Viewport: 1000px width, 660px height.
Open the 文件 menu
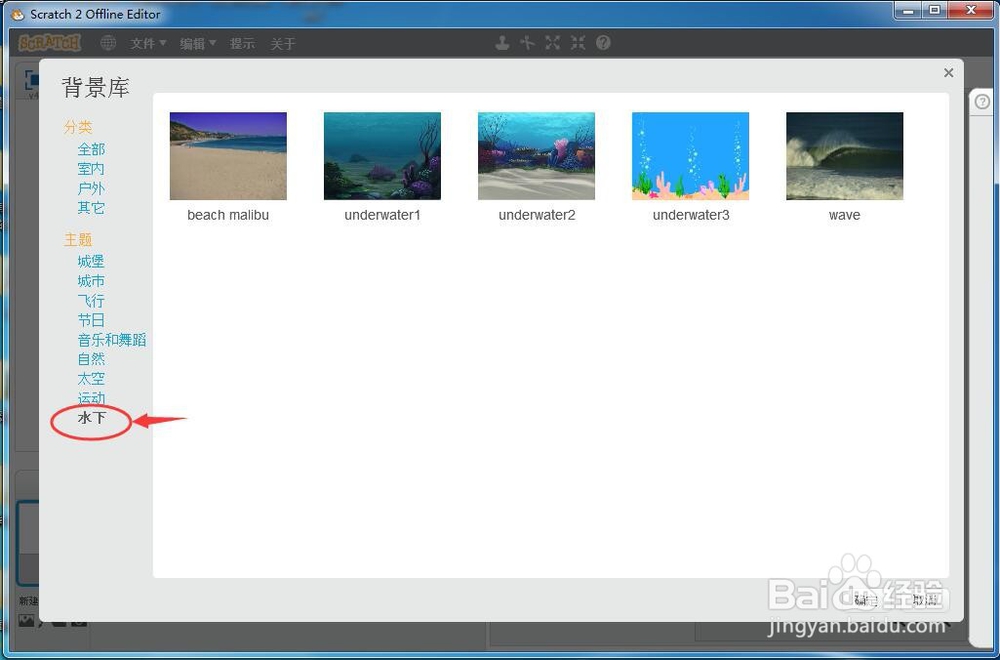click(x=148, y=43)
